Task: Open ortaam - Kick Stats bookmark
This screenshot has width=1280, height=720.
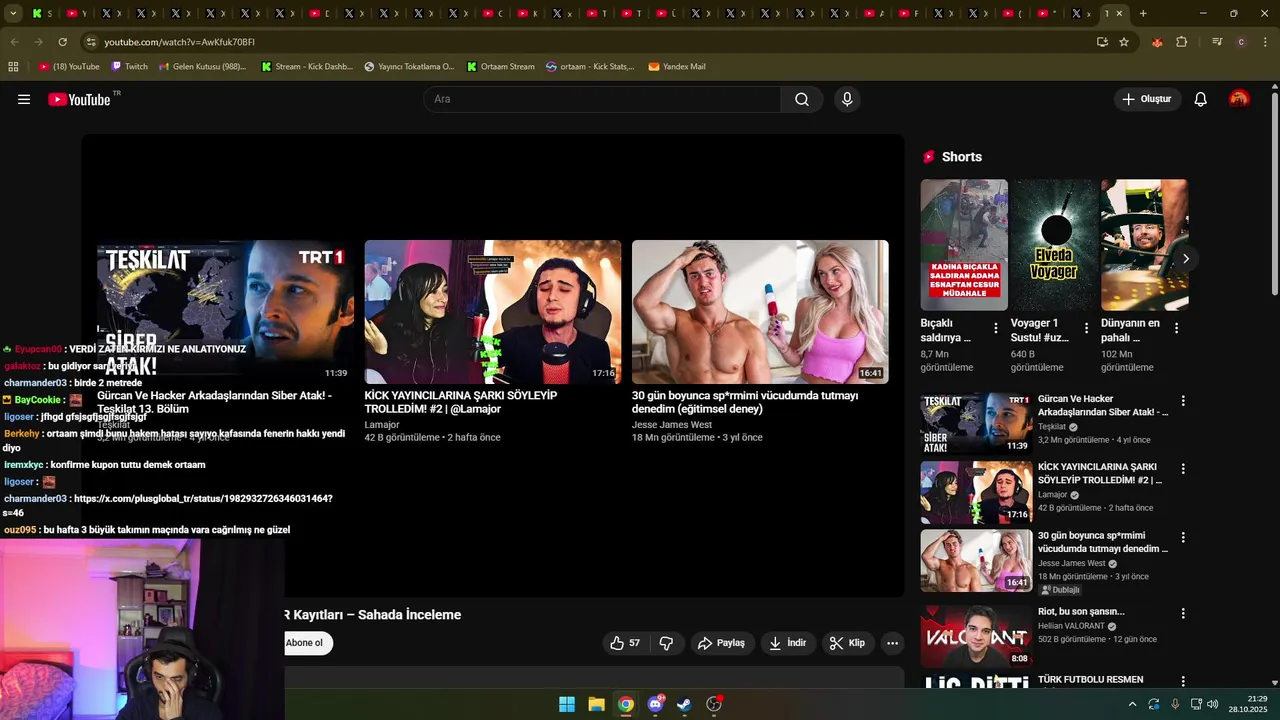Action: click(x=590, y=67)
